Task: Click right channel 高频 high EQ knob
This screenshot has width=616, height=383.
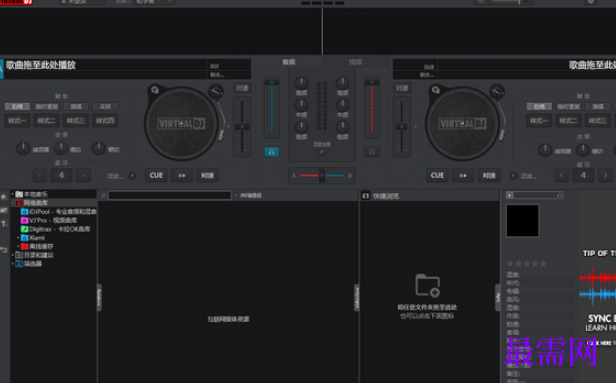Action: [x=343, y=83]
